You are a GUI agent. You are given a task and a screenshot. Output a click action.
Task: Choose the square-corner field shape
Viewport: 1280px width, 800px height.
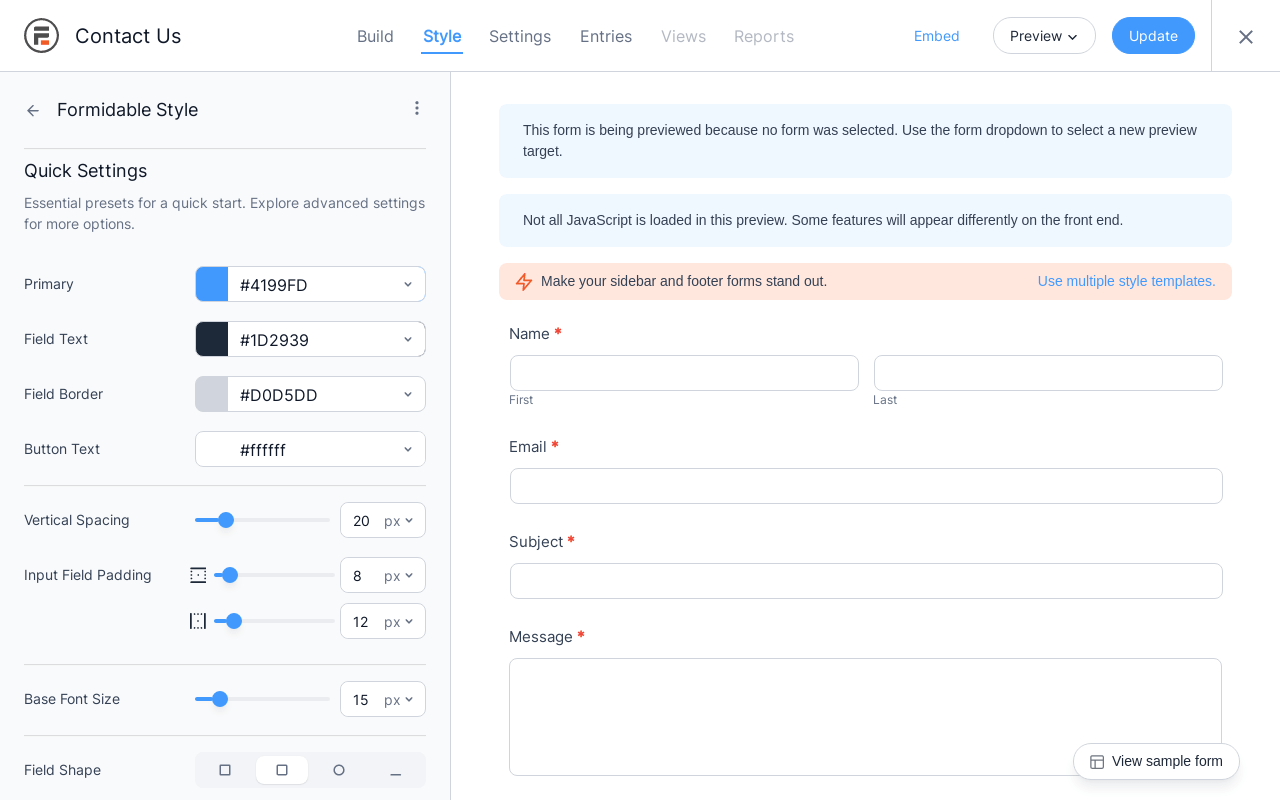pyautogui.click(x=225, y=770)
